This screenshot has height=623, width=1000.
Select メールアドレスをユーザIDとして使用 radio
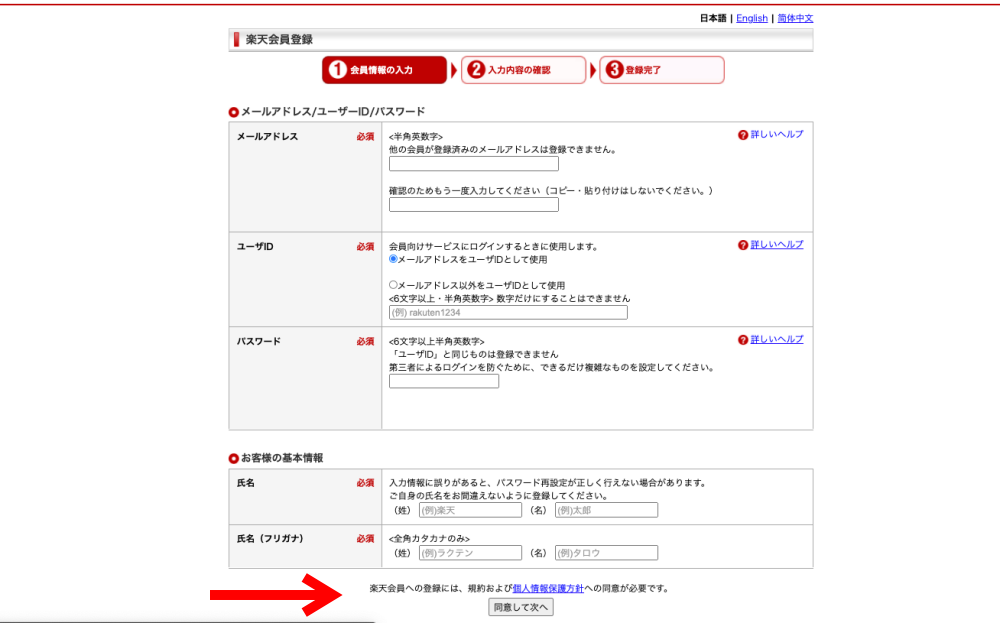pyautogui.click(x=393, y=259)
